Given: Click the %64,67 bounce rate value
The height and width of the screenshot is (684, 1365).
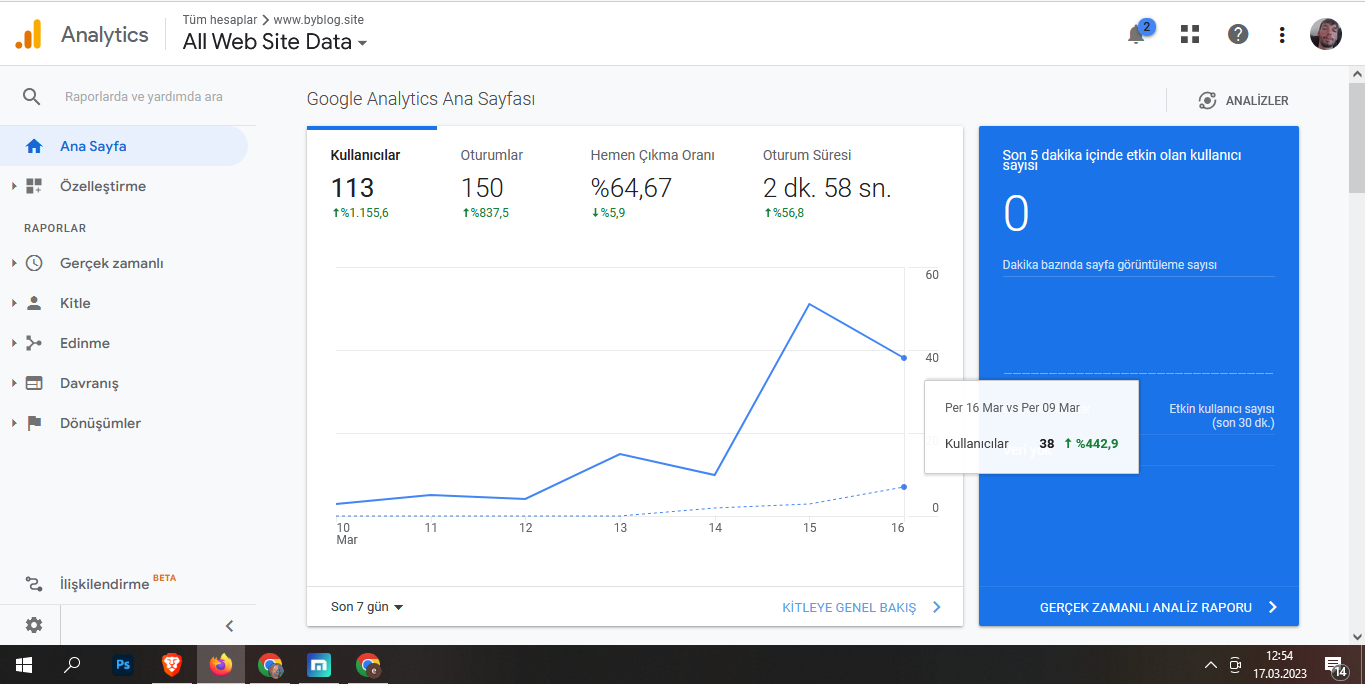Looking at the screenshot, I should [631, 188].
